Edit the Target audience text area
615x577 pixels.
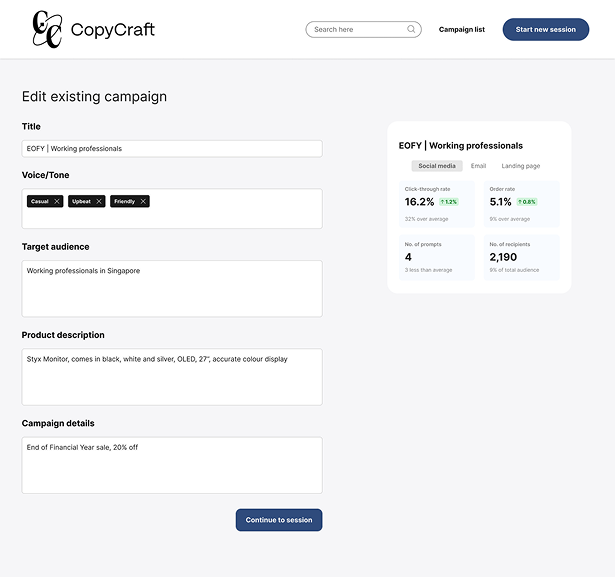(x=172, y=289)
